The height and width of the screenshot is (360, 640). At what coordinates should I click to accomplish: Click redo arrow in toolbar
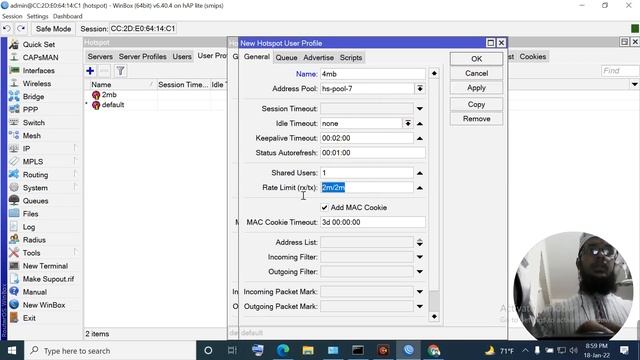21,29
